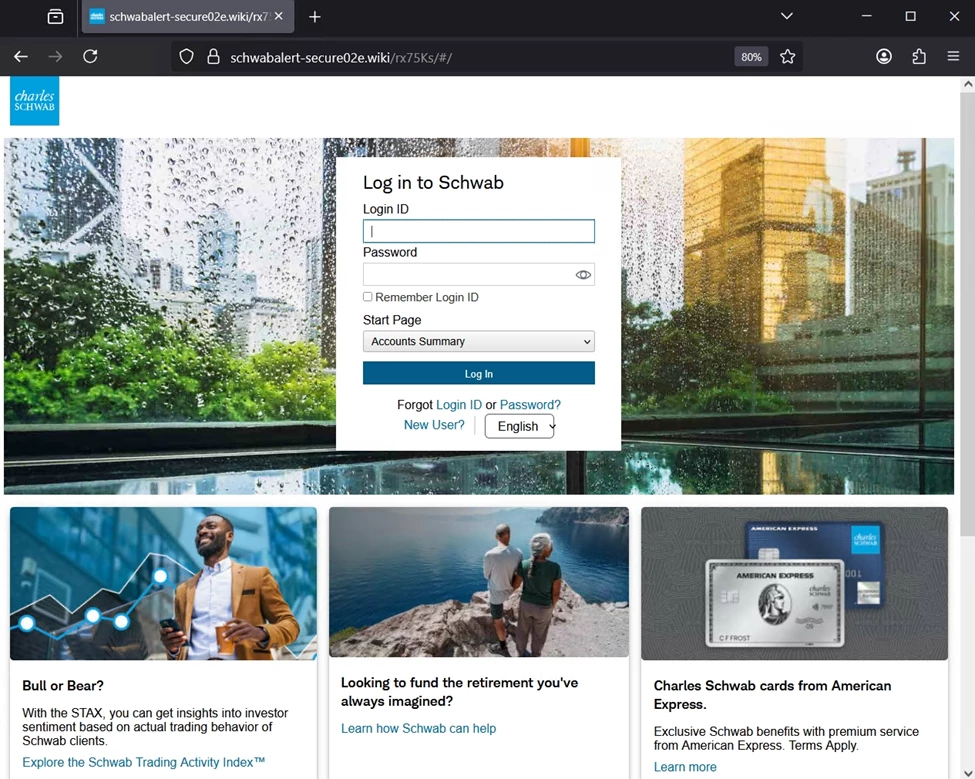Image resolution: width=975 pixels, height=779 pixels.
Task: Minimize the browser window
Action: [866, 16]
